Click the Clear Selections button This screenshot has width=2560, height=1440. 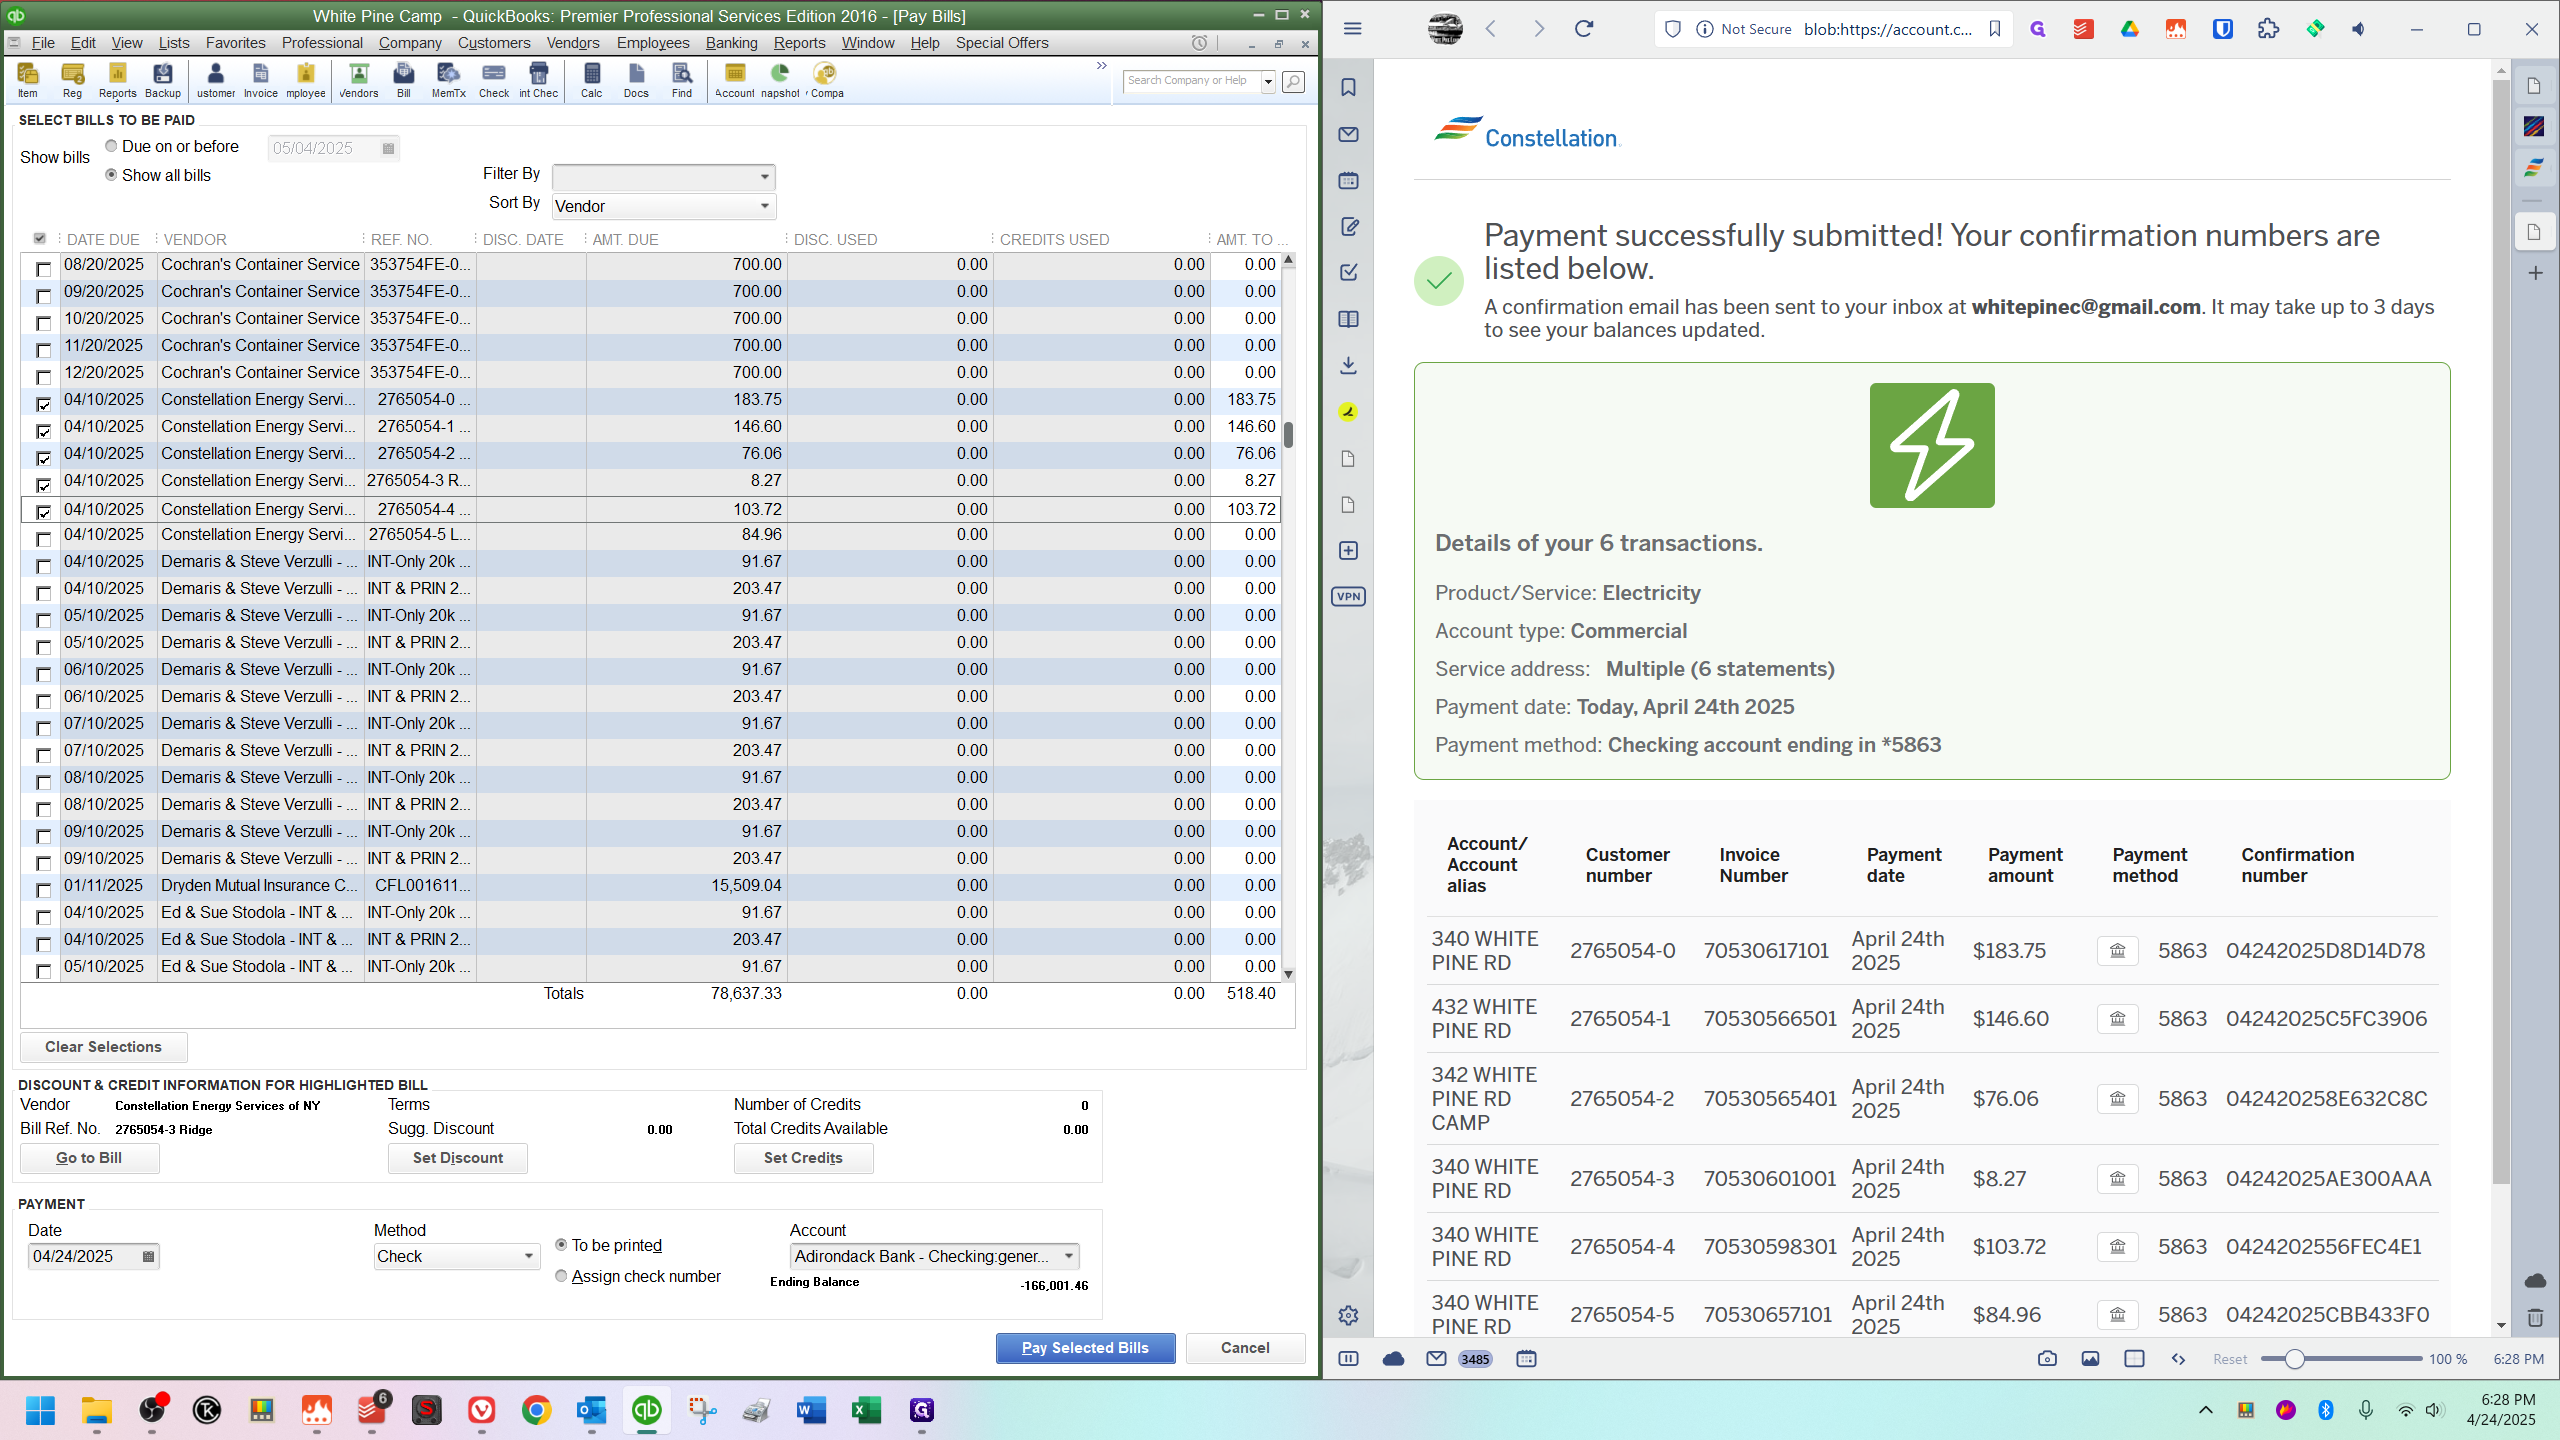coord(103,1047)
